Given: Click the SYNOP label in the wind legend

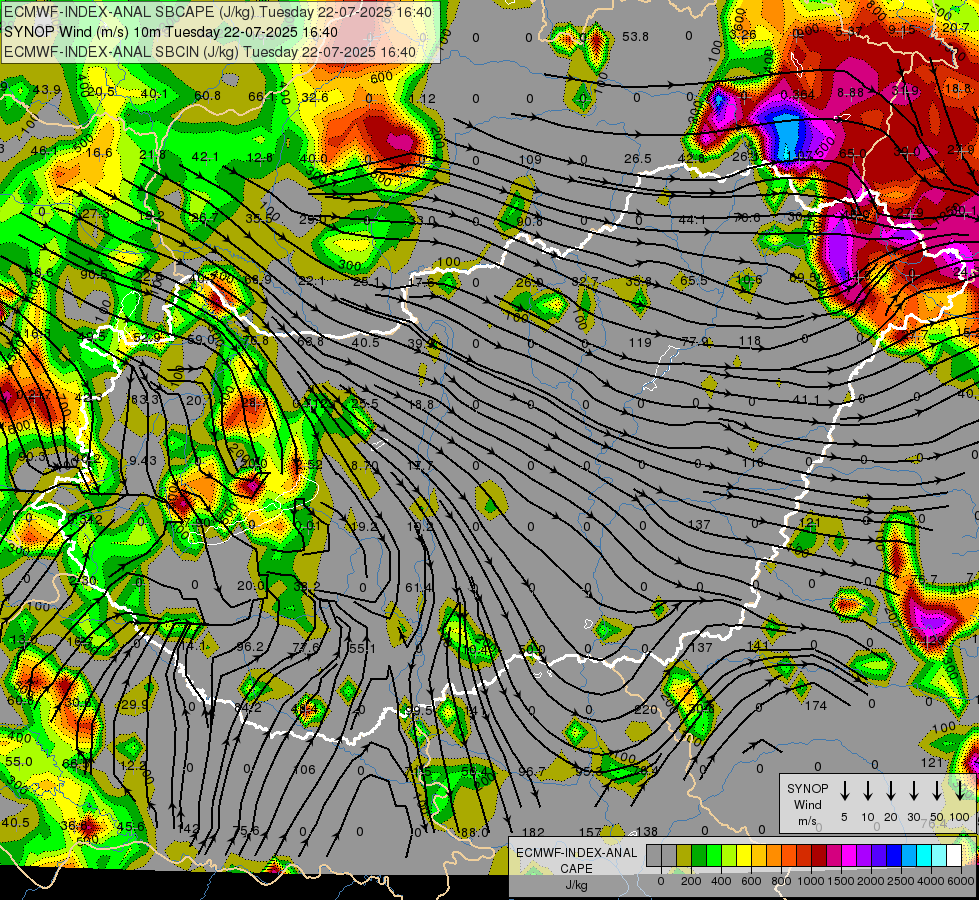Looking at the screenshot, I should 807,788.
